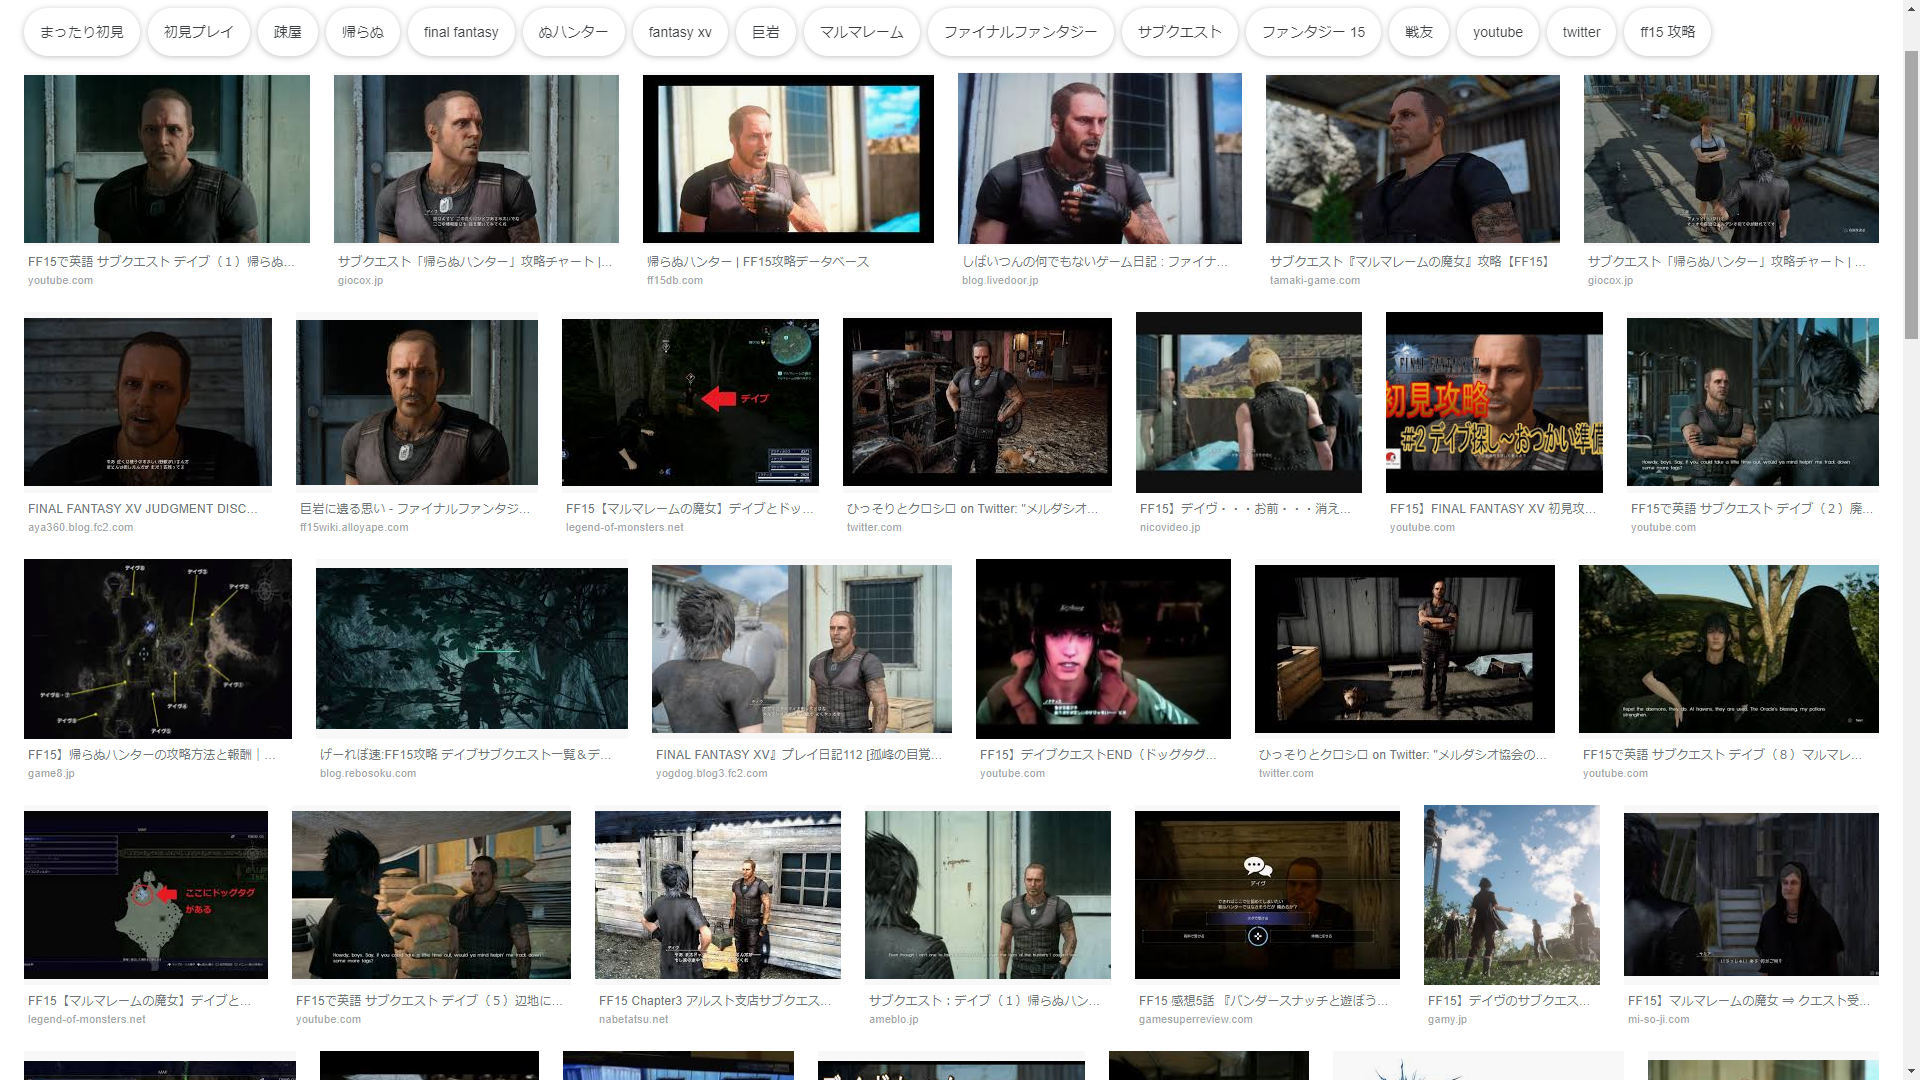Viewport: 1920px width, 1080px height.
Task: Click the gamesuperreview.com result title
Action: [x=1262, y=1000]
